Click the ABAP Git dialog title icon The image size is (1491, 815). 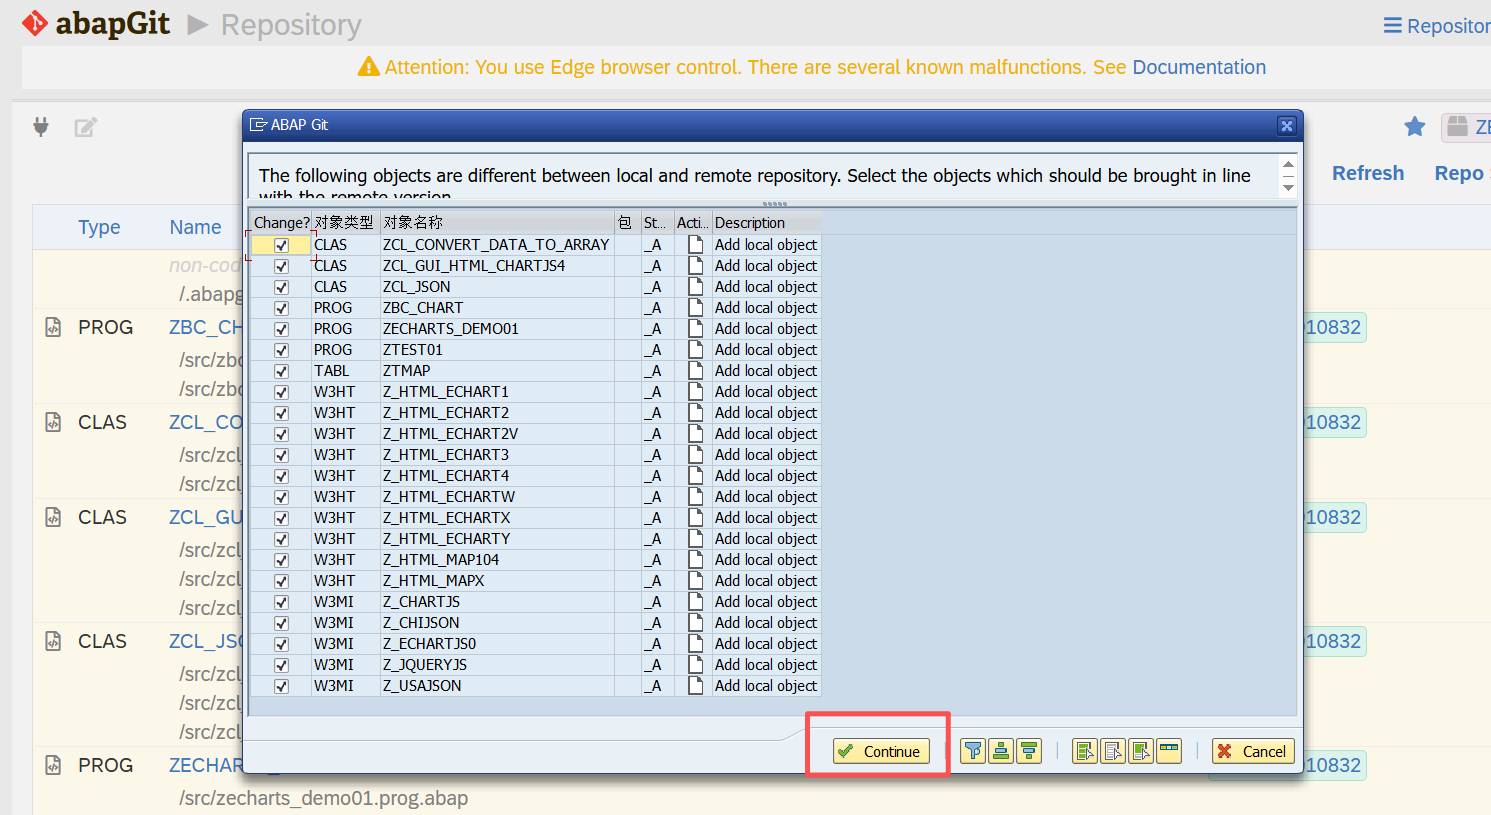(258, 125)
